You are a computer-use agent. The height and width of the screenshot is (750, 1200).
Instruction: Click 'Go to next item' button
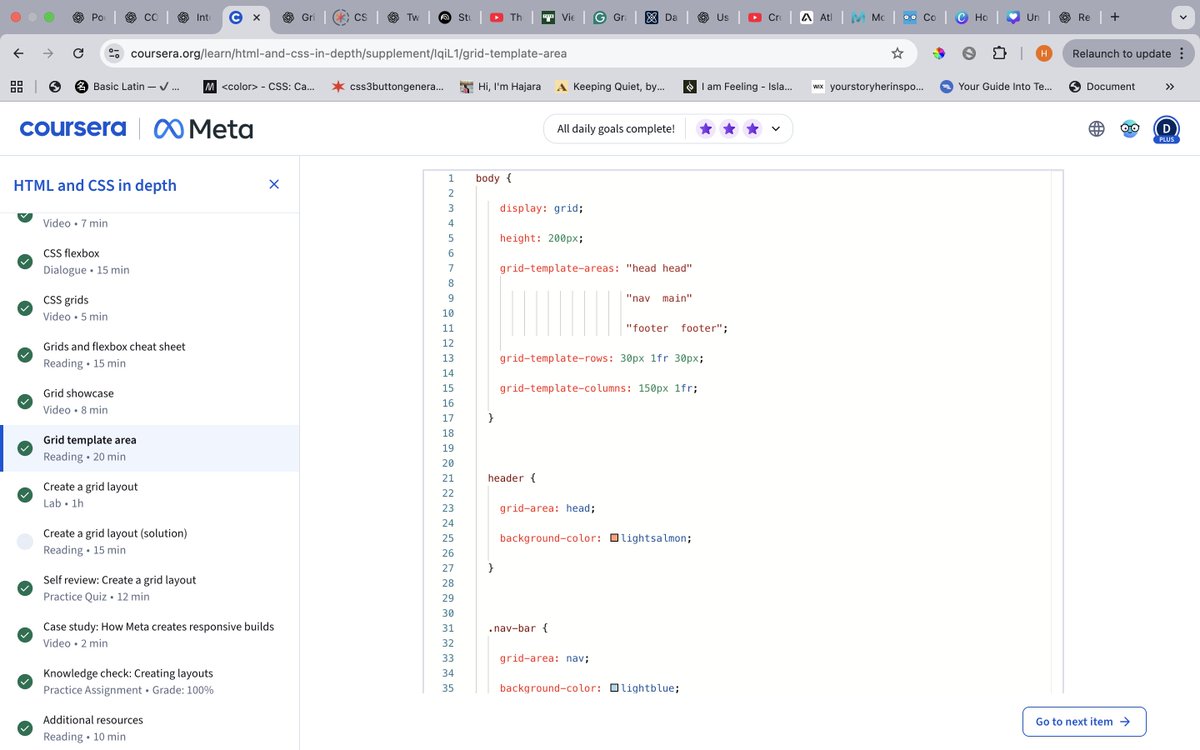click(x=1084, y=721)
